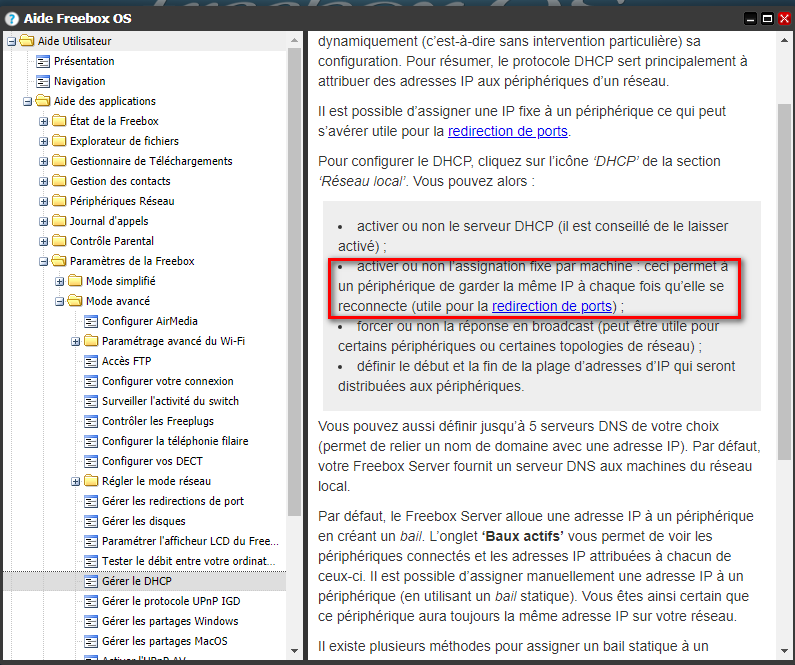The height and width of the screenshot is (665, 795).
Task: Open Tester le débit entre votre ordinateur topic
Action: tap(189, 561)
